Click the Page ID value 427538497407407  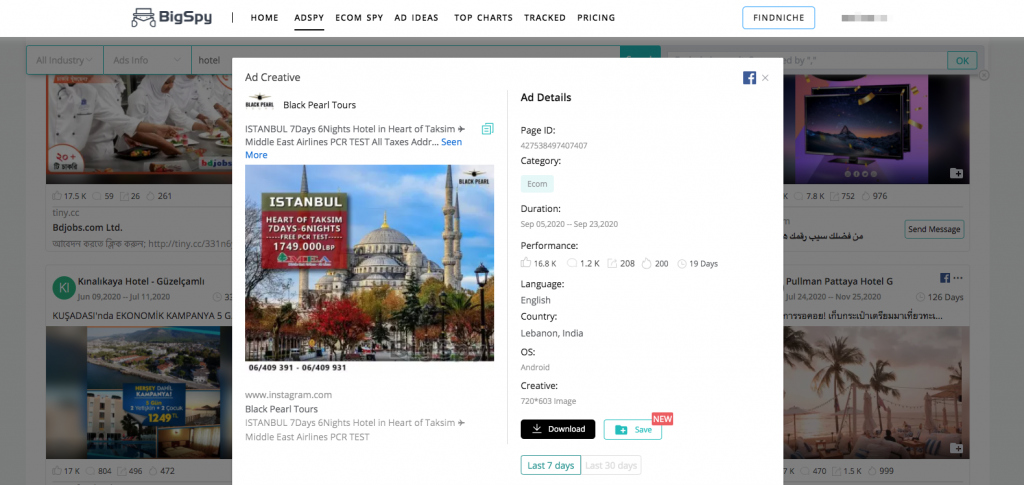[554, 146]
